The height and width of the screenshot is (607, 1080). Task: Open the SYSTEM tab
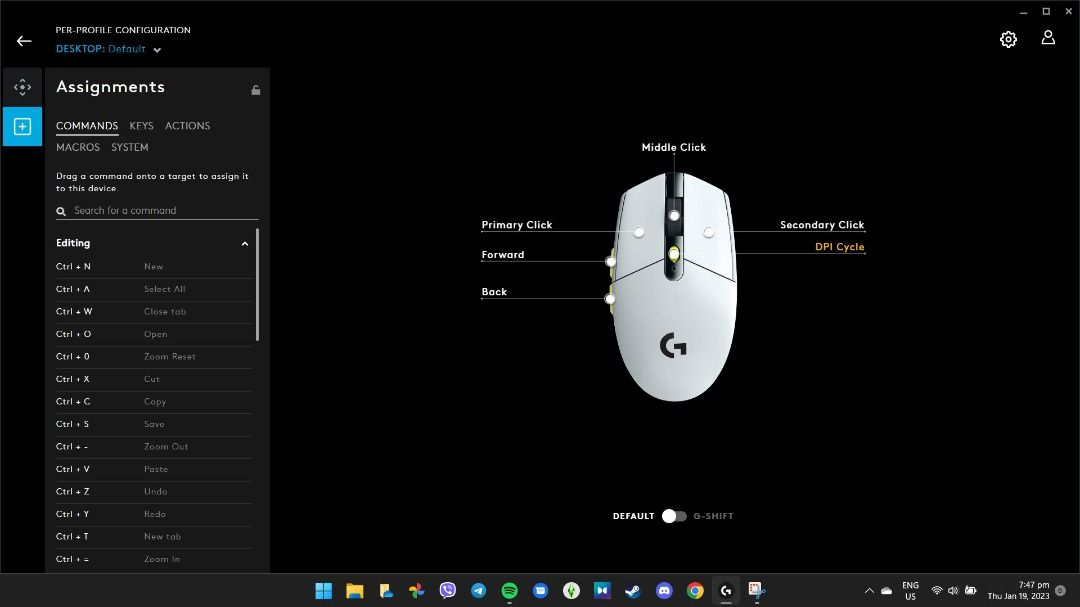(x=129, y=147)
